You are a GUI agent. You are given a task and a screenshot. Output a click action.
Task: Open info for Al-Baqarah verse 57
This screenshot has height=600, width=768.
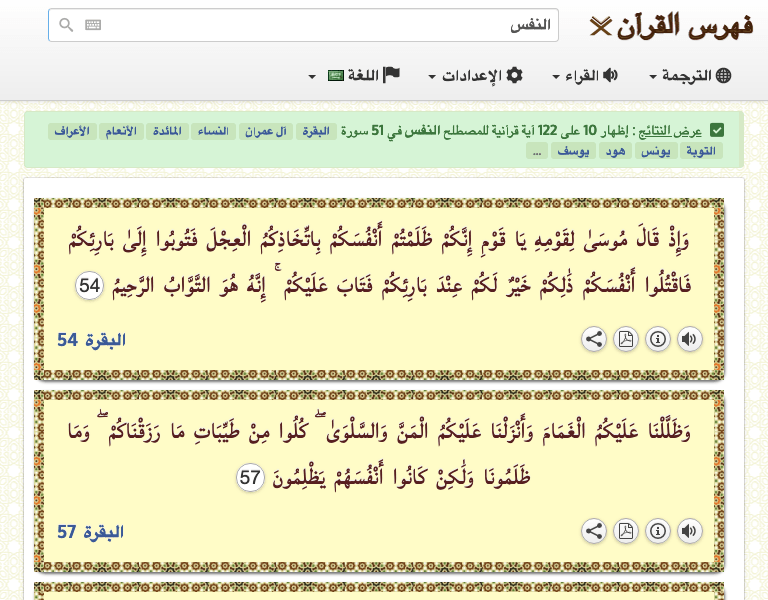pos(657,531)
